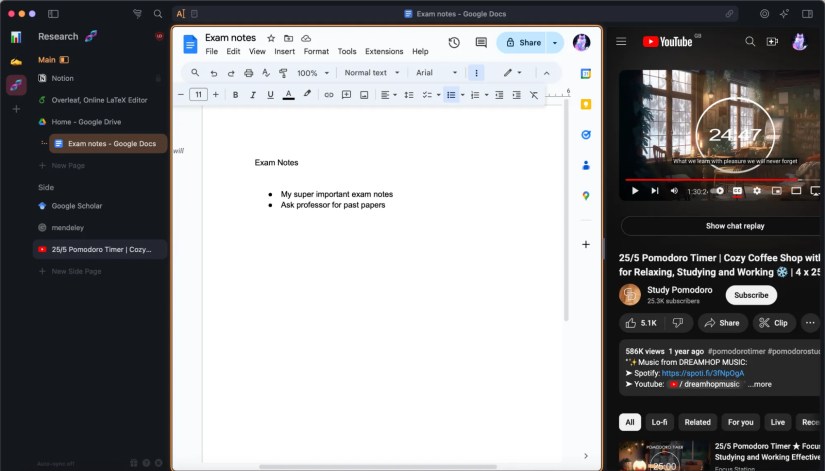Insert an image from the toolbar
This screenshot has height=471, width=825.
click(364, 95)
